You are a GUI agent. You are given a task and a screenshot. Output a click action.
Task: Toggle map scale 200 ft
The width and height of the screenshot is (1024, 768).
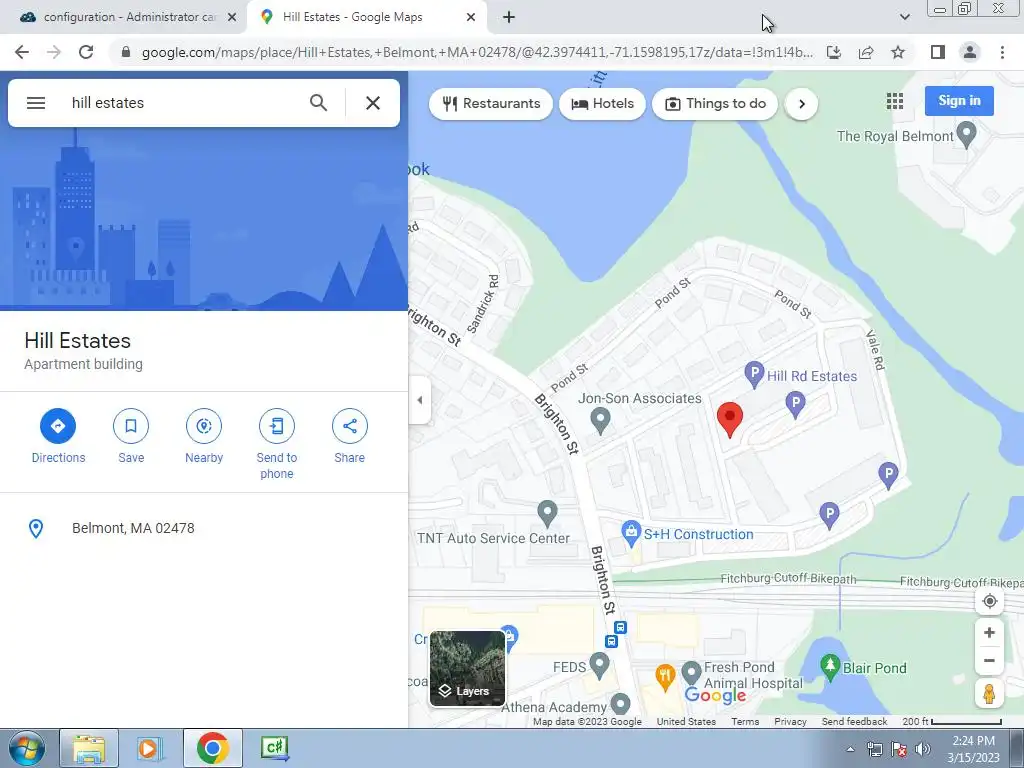click(952, 722)
